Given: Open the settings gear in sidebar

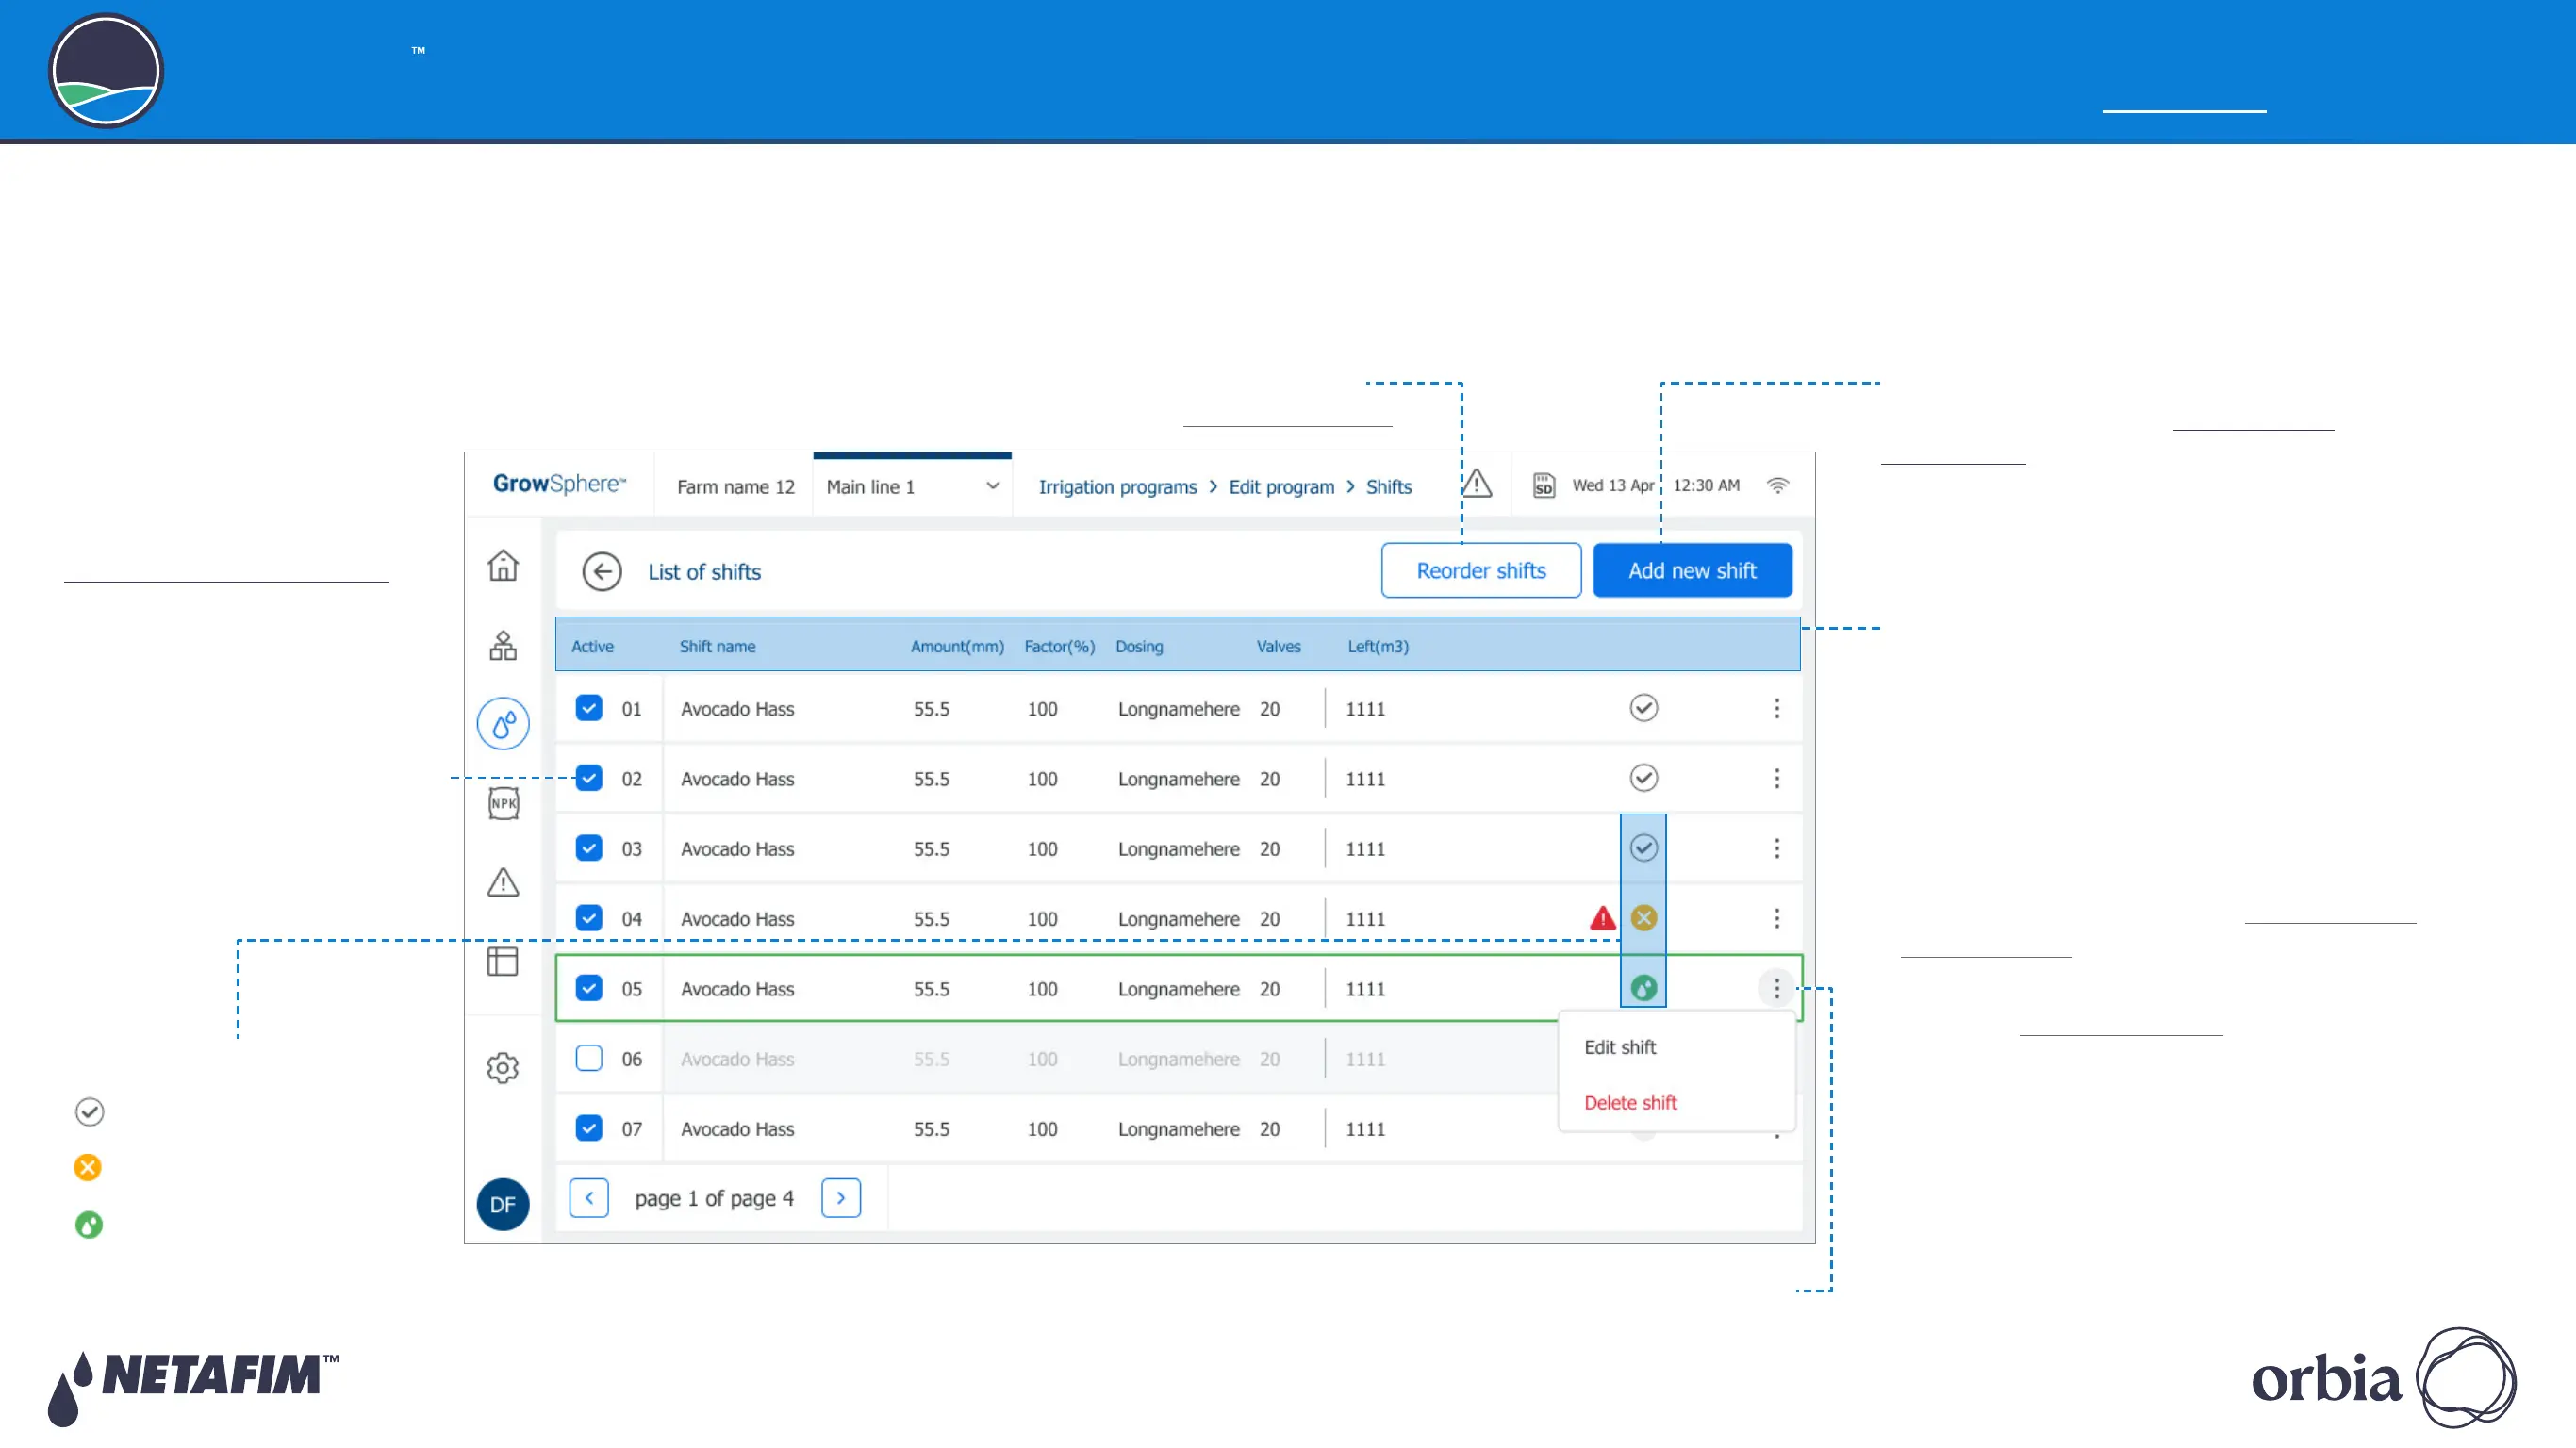Looking at the screenshot, I should tap(503, 1068).
